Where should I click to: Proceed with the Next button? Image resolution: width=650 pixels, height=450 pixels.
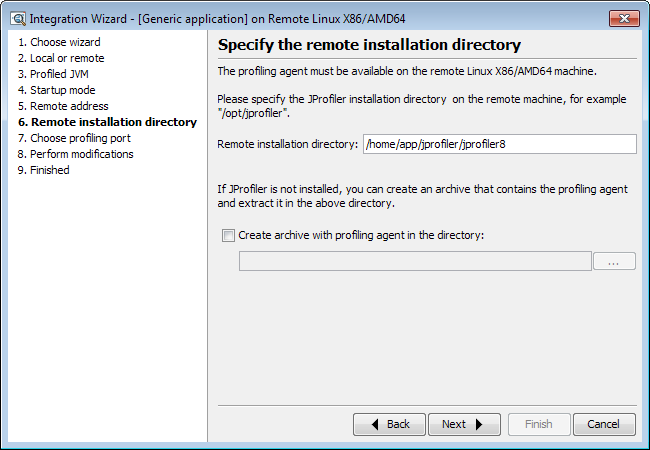(464, 424)
